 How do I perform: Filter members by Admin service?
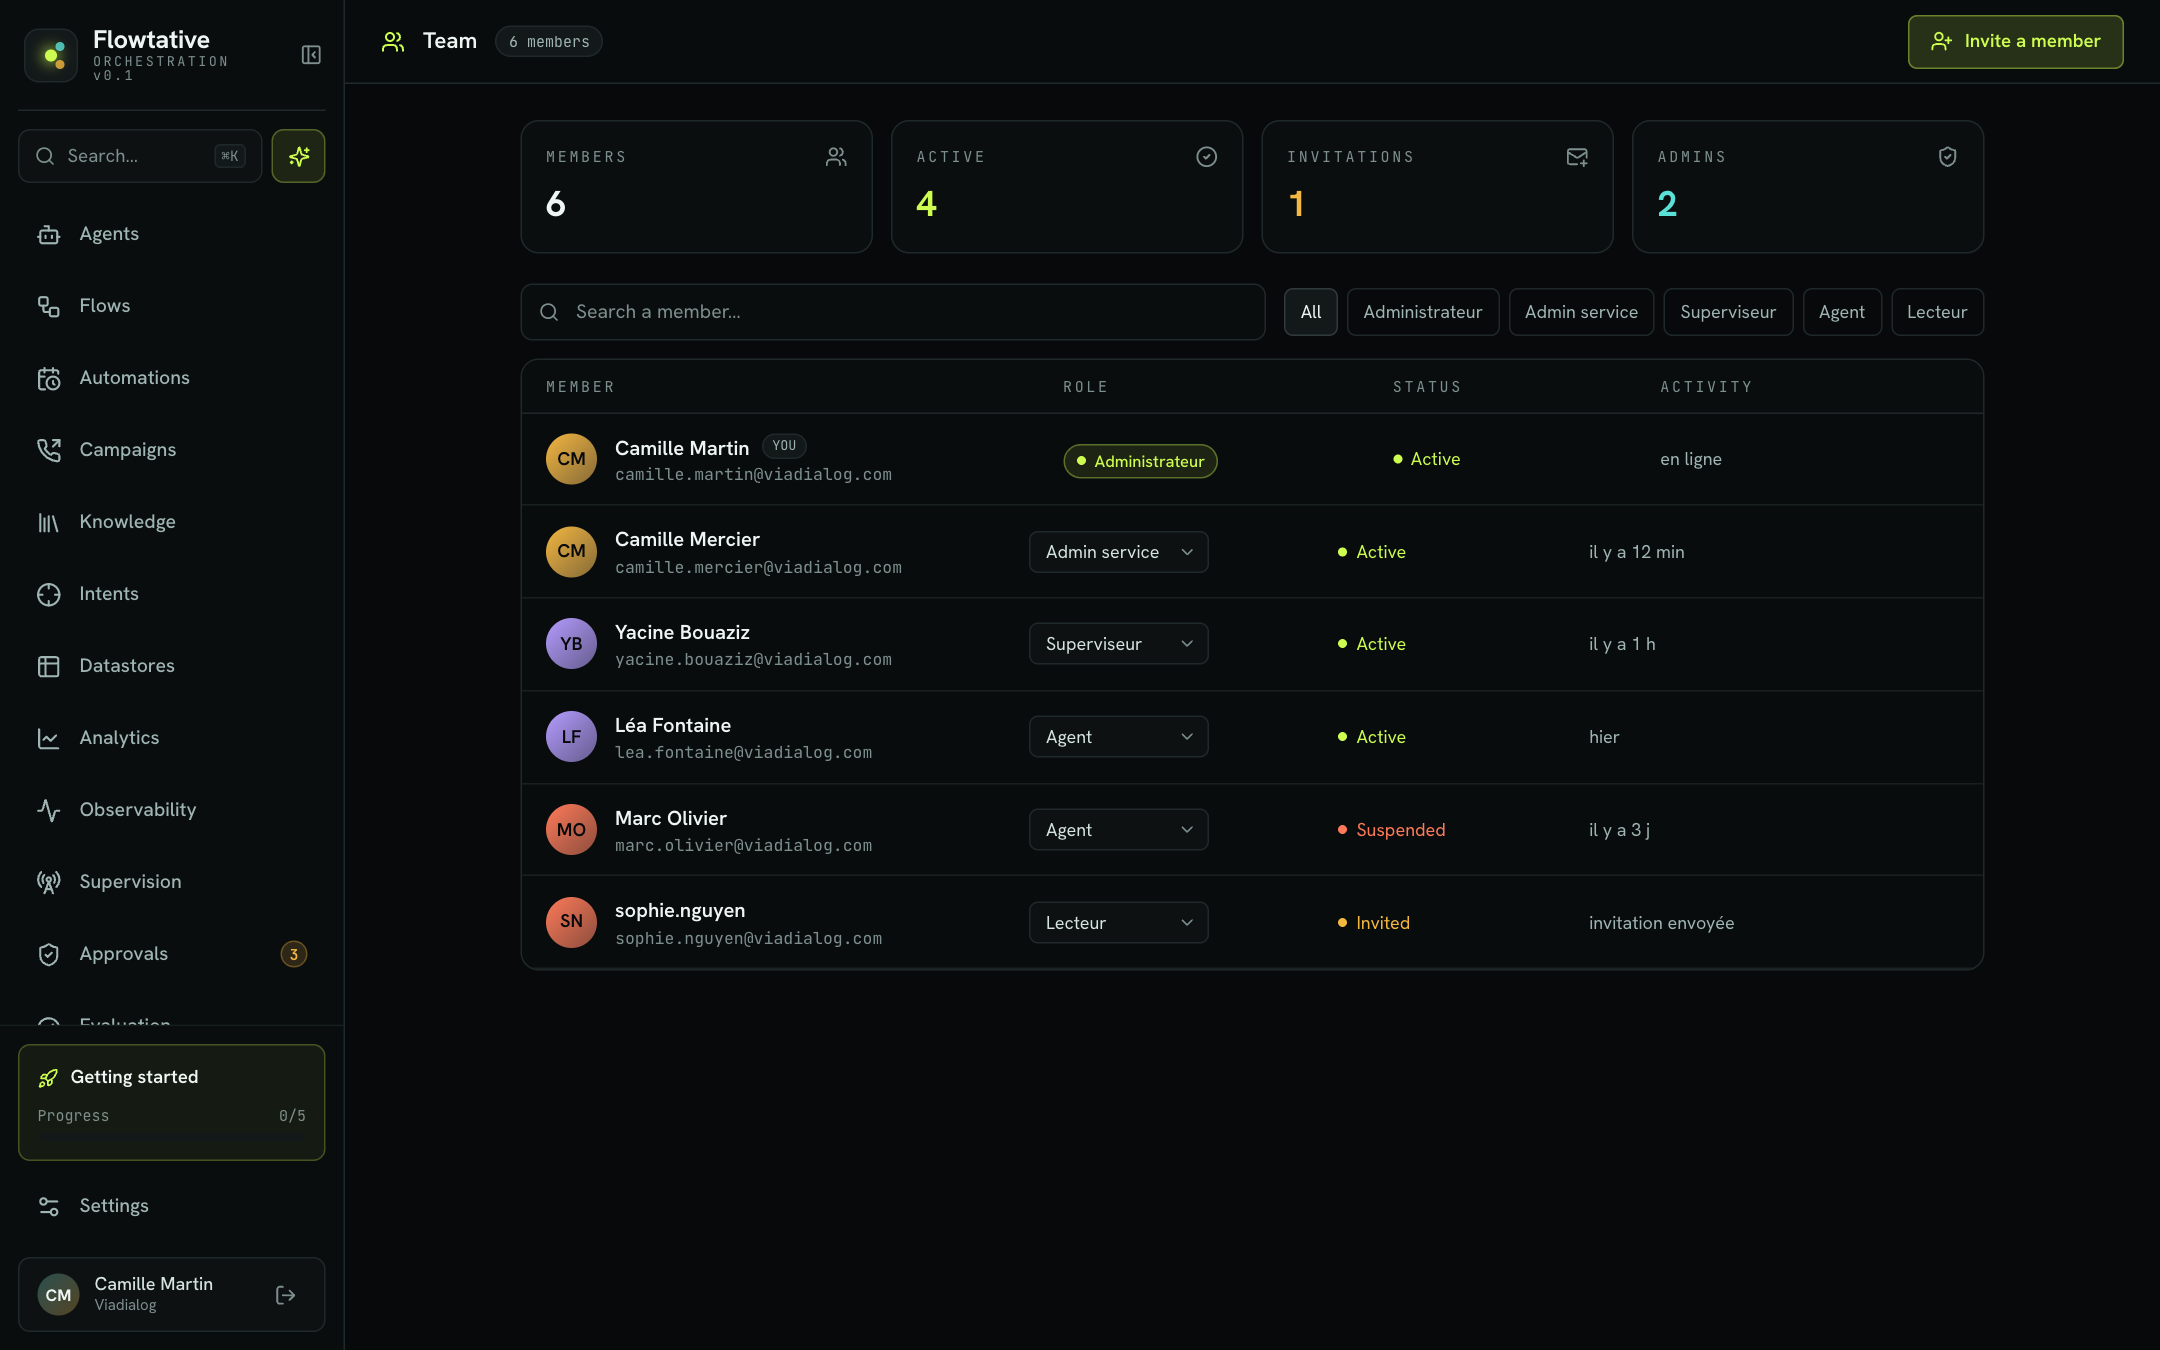(1581, 312)
